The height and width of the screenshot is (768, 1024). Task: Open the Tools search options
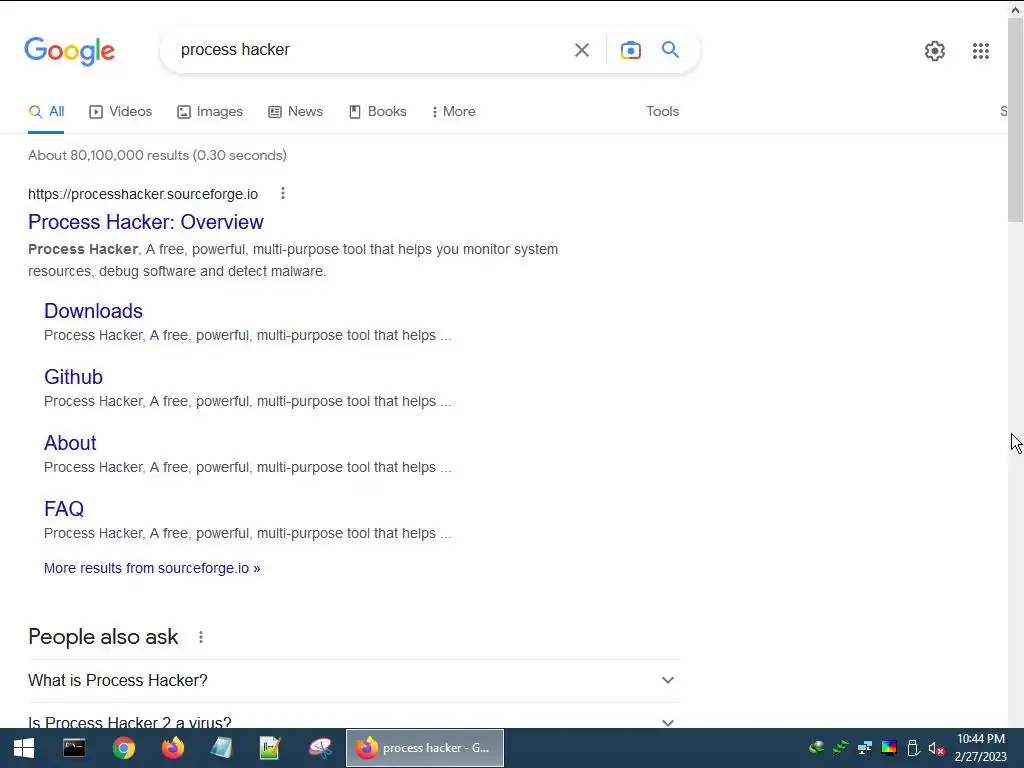click(662, 112)
